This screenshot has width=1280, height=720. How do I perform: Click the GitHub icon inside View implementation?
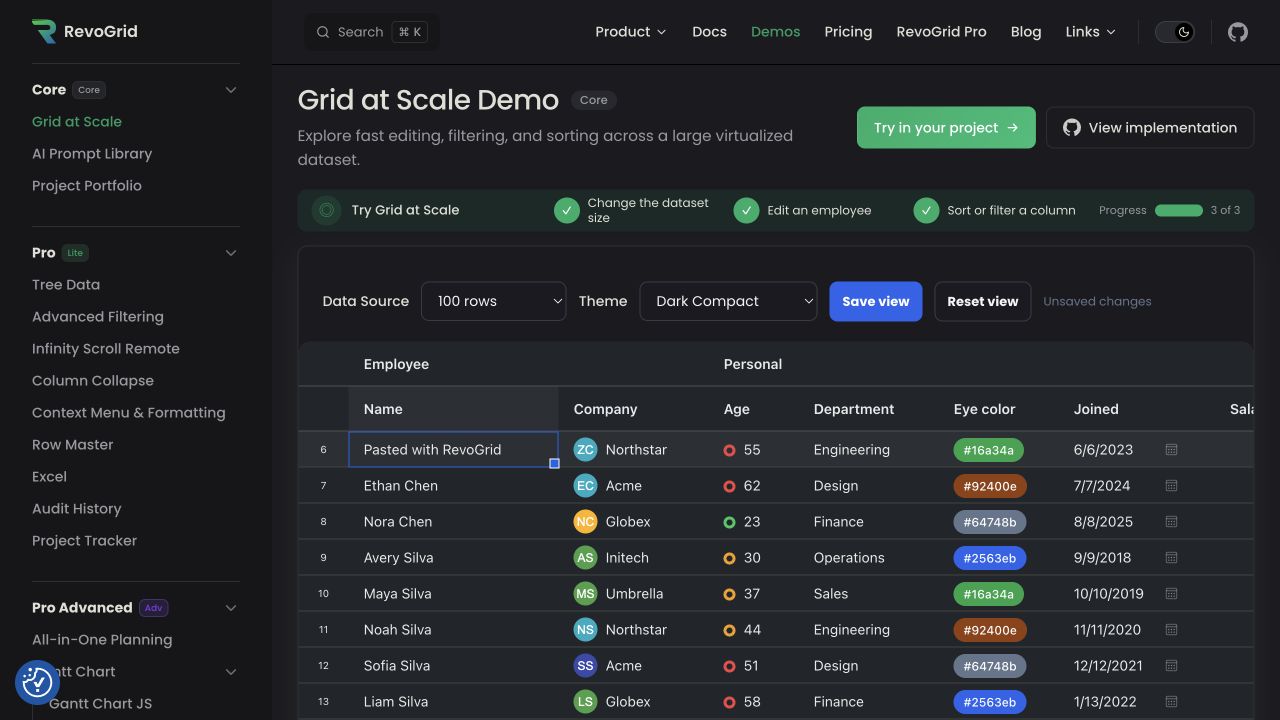click(1072, 128)
